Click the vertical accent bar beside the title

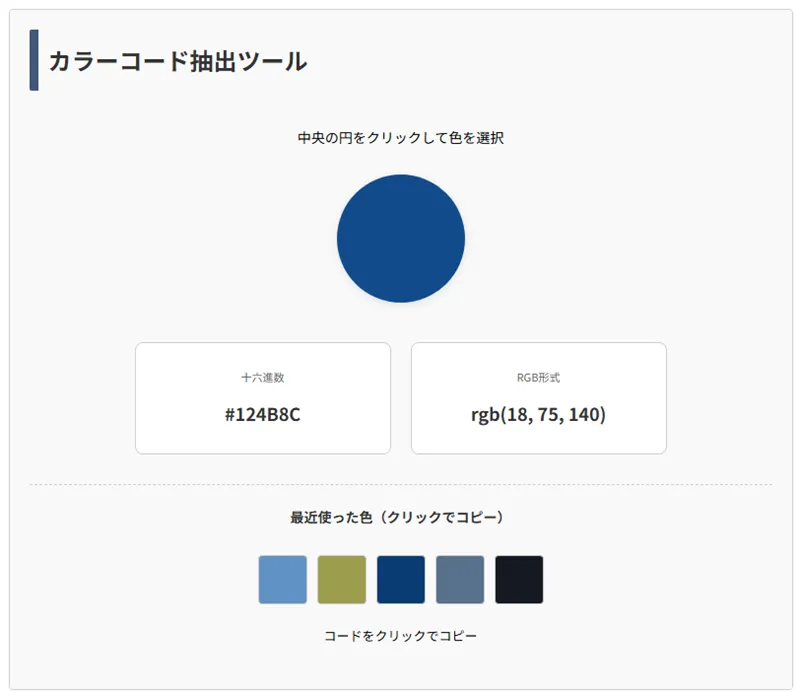(x=34, y=60)
